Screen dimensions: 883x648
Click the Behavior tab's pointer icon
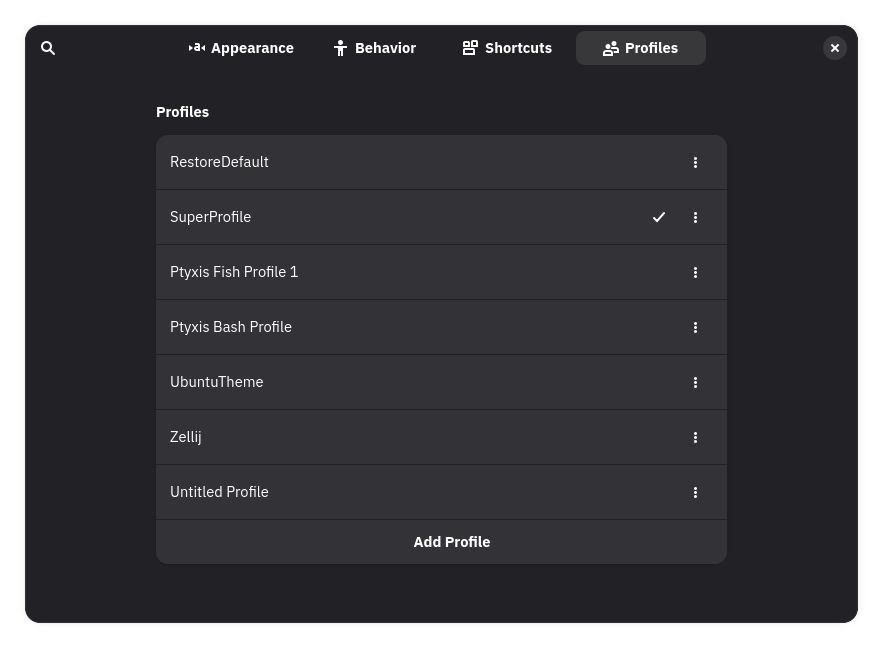coord(340,47)
